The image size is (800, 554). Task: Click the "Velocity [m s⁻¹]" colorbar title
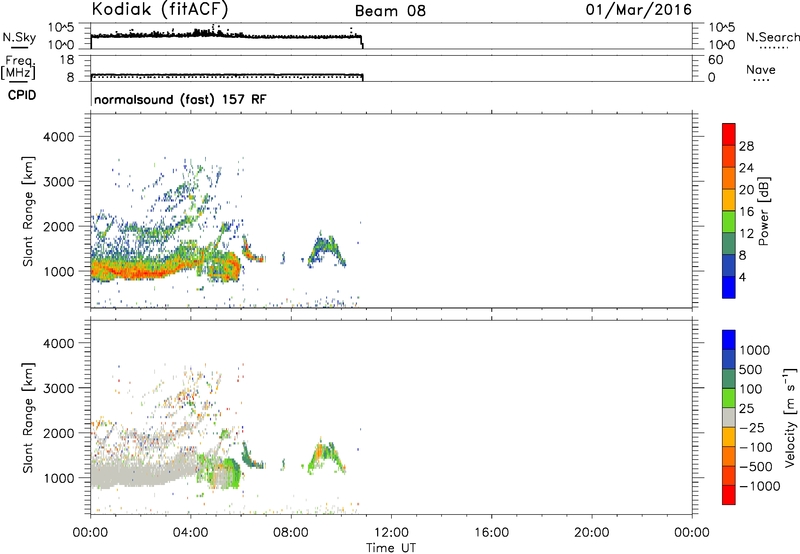(790, 417)
